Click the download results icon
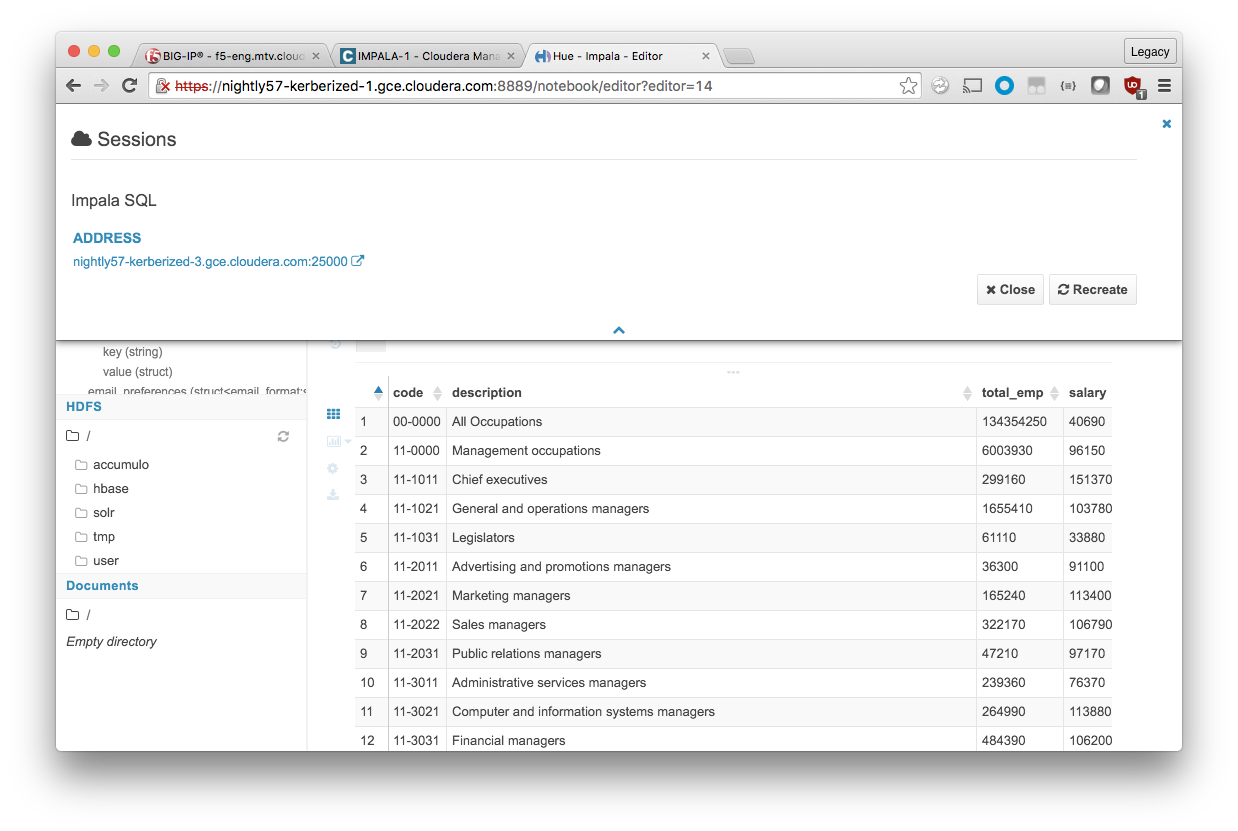Screen dimensions: 1238x831 click(333, 494)
